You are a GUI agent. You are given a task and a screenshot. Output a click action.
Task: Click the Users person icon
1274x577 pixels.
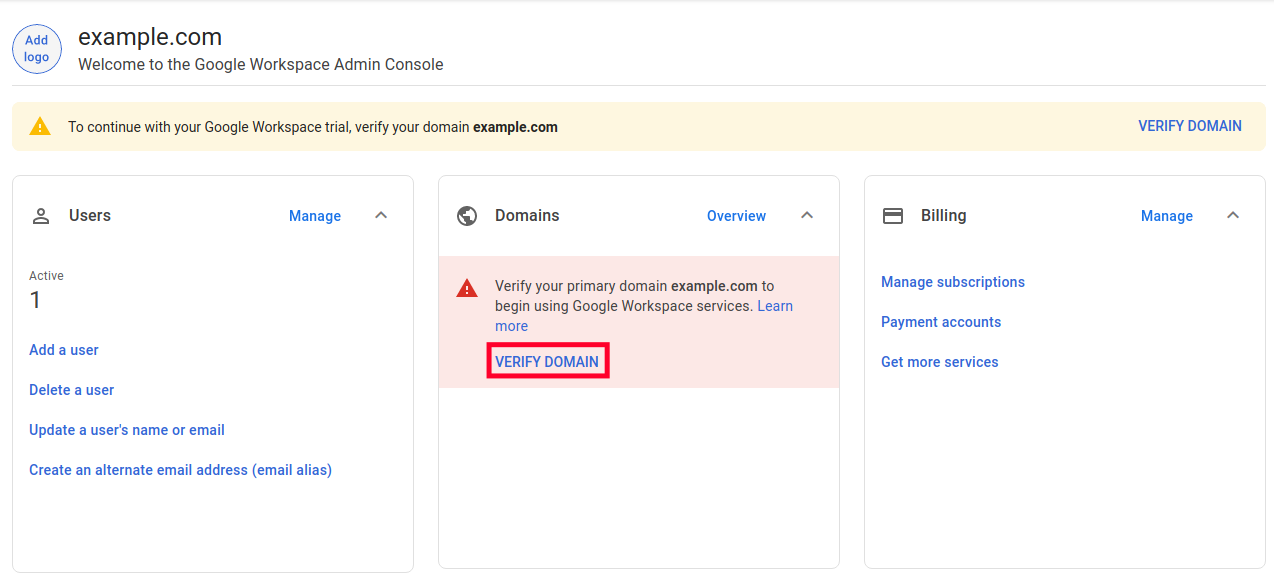coord(41,216)
